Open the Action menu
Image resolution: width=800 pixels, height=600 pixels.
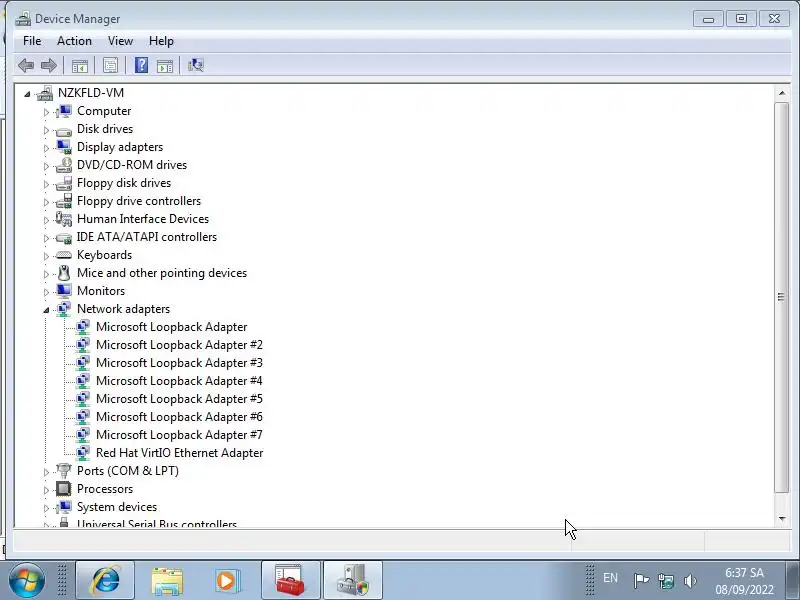coord(74,41)
